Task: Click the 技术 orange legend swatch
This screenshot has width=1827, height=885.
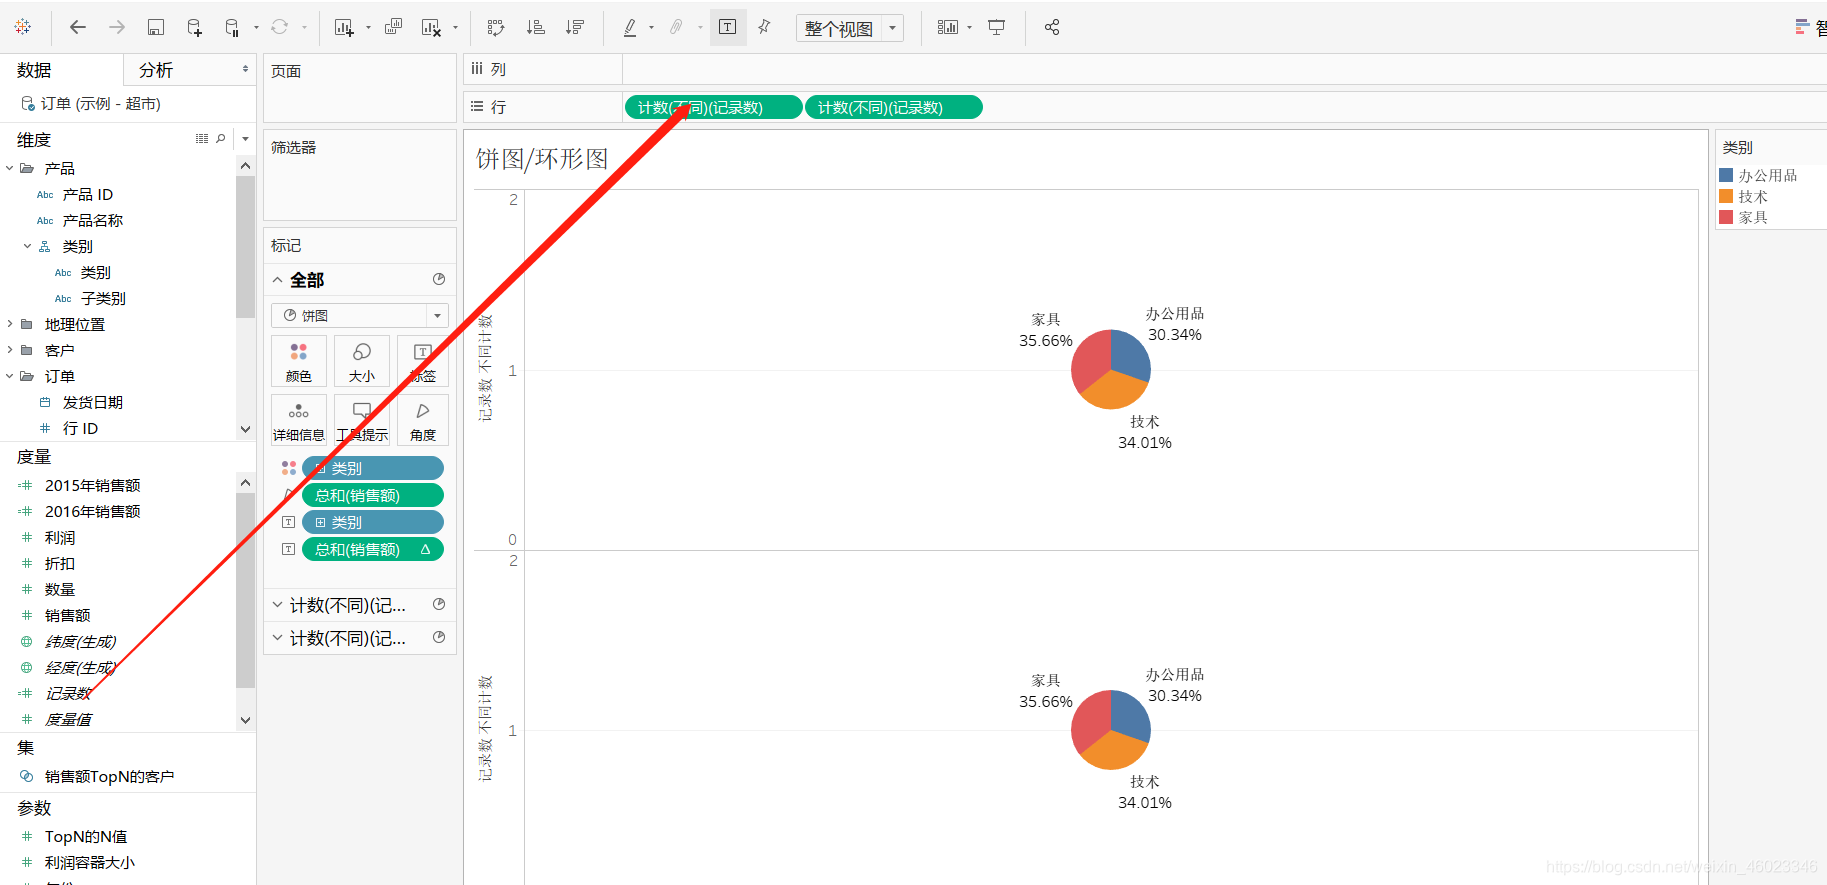Action: pyautogui.click(x=1726, y=196)
